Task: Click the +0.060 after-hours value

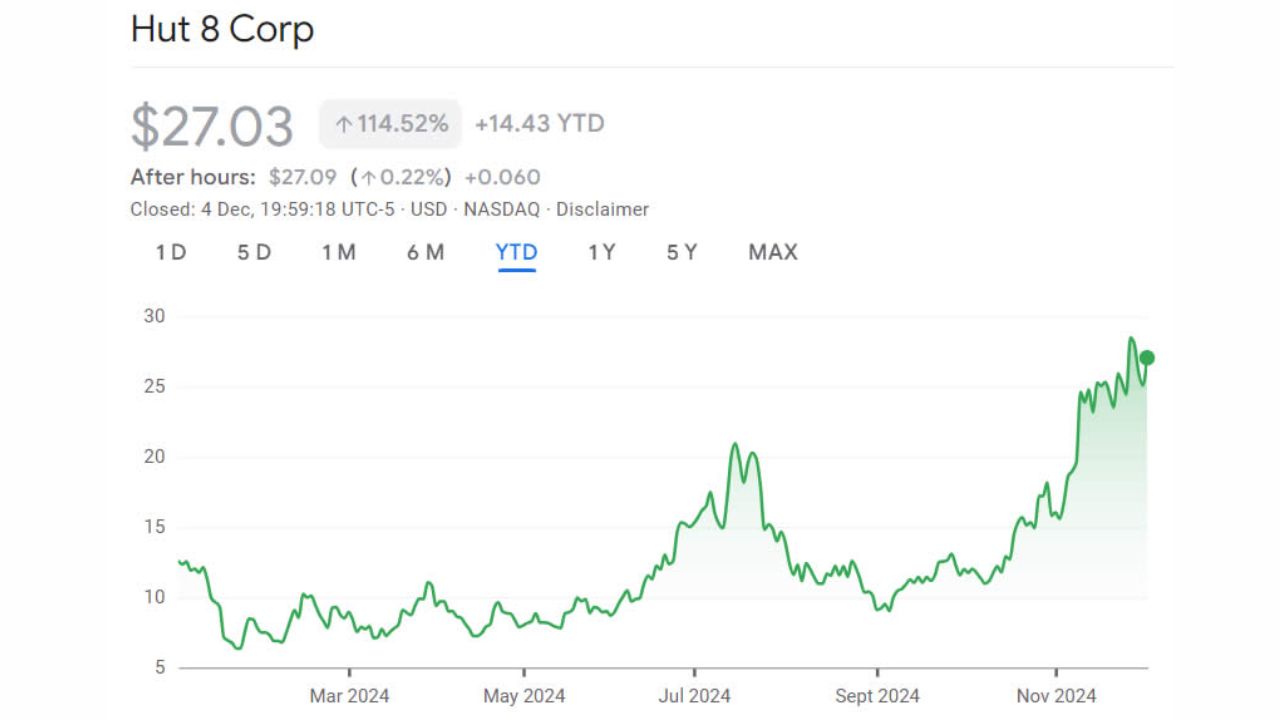Action: (x=502, y=178)
